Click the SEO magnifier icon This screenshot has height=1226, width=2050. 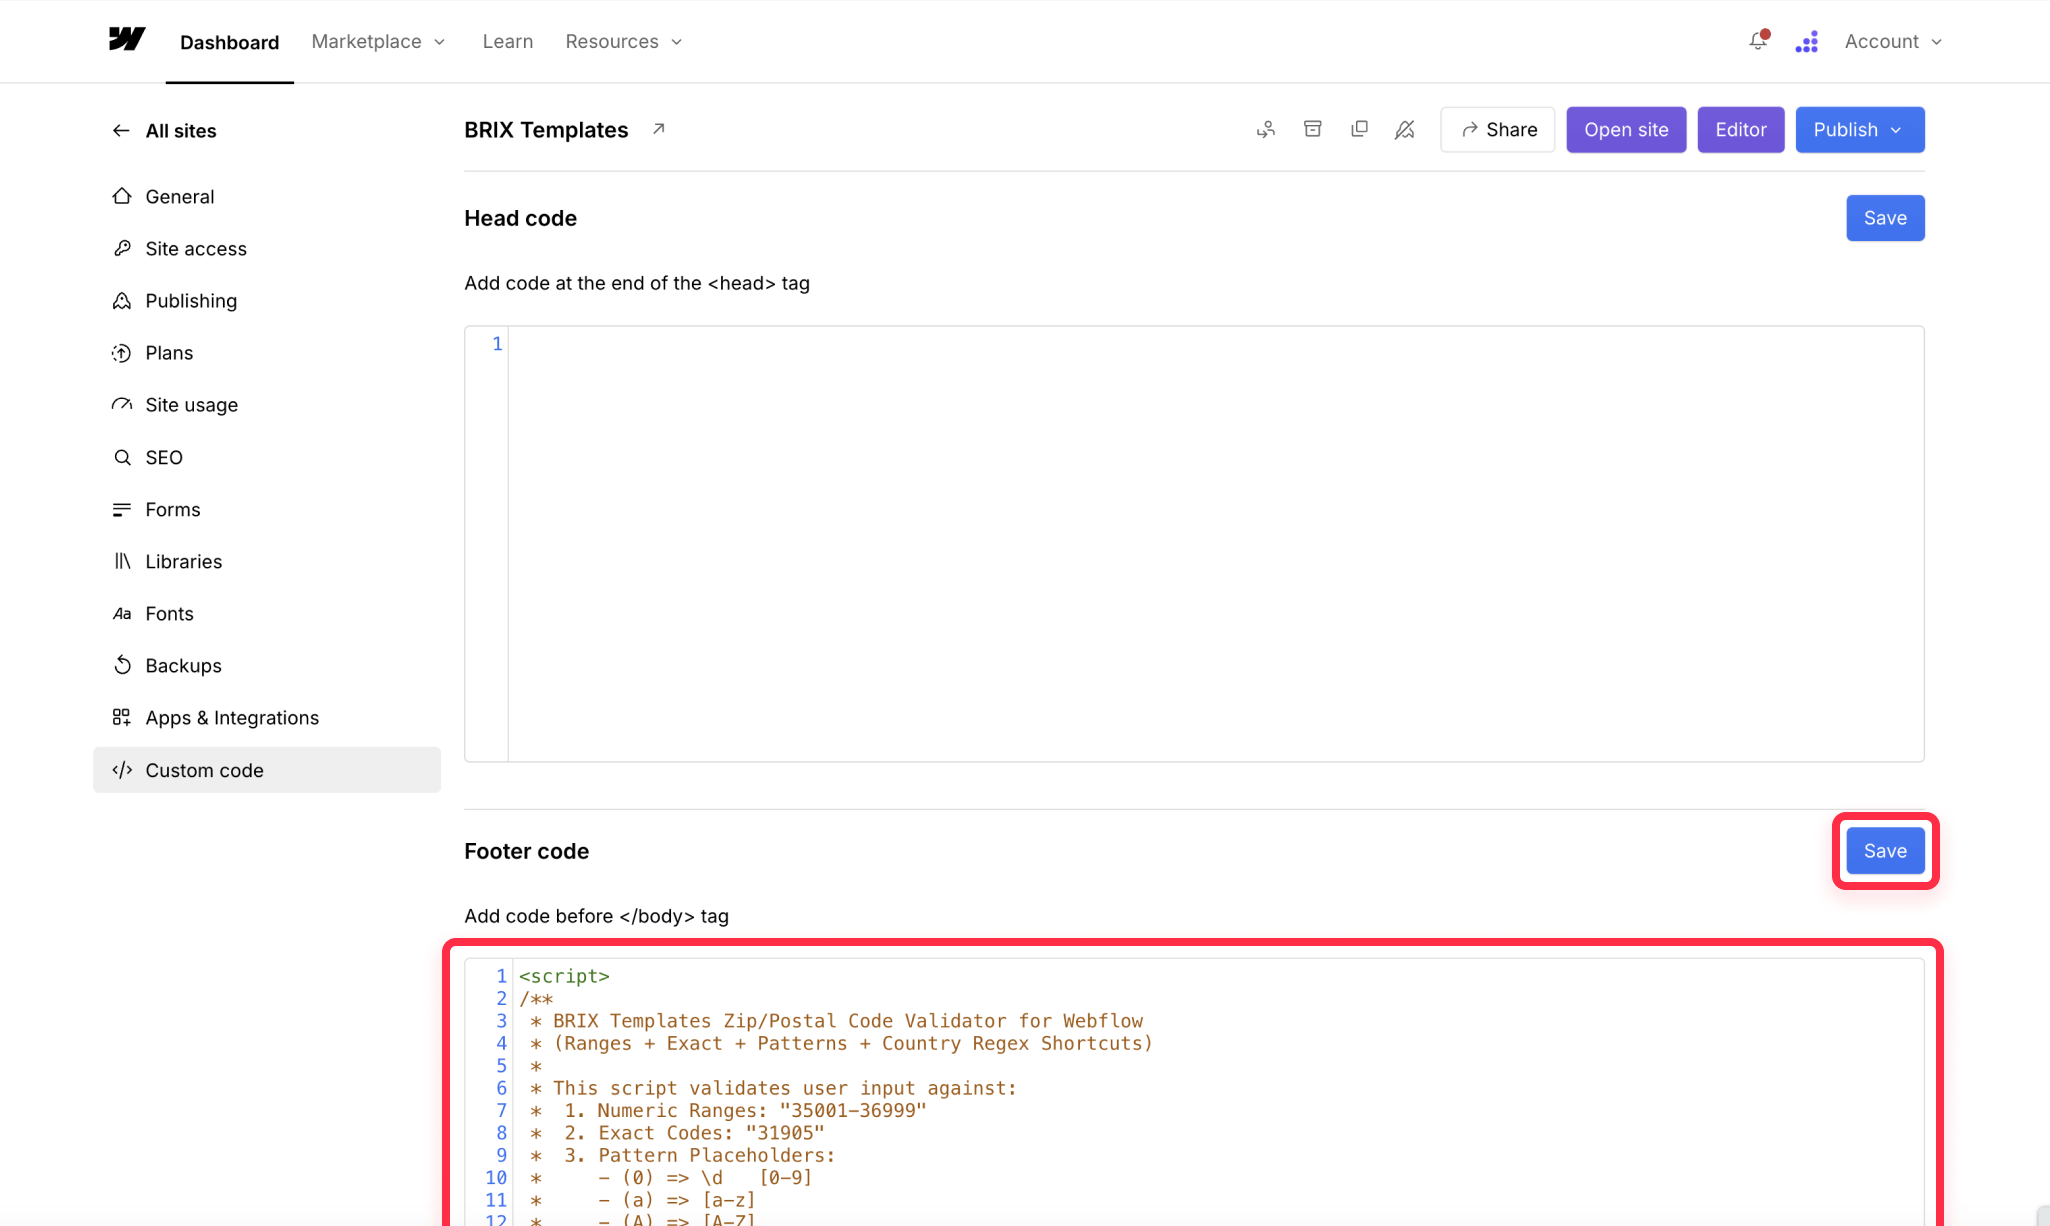click(122, 457)
